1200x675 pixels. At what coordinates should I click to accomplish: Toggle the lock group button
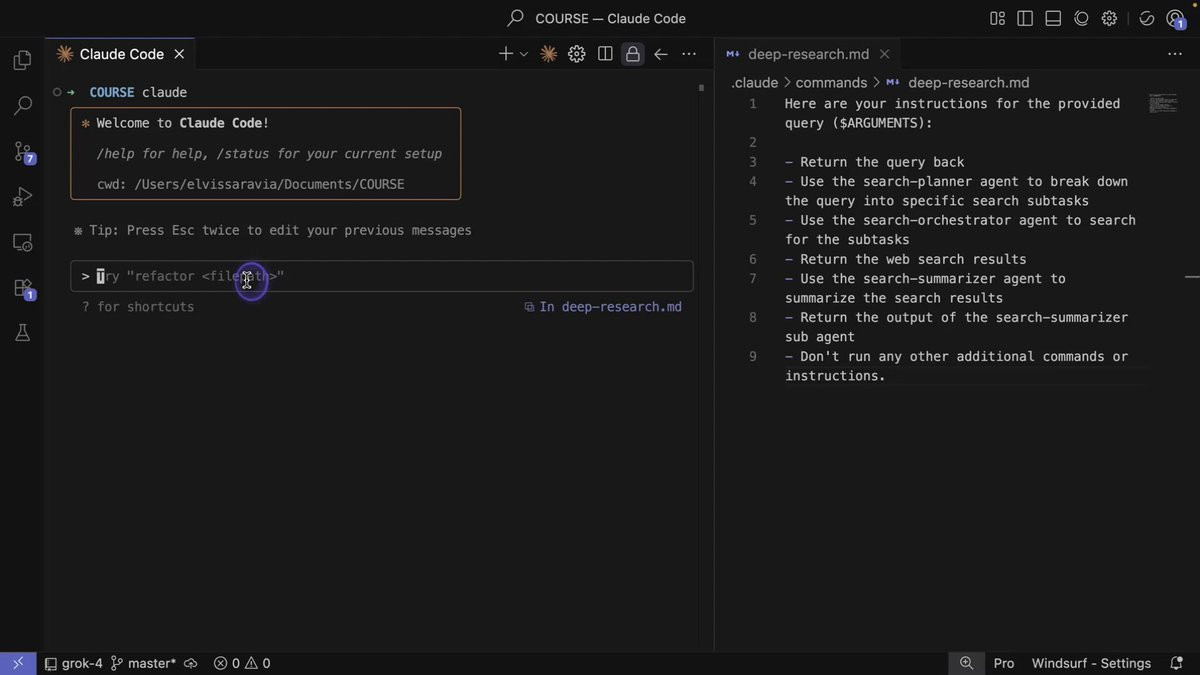click(x=633, y=54)
